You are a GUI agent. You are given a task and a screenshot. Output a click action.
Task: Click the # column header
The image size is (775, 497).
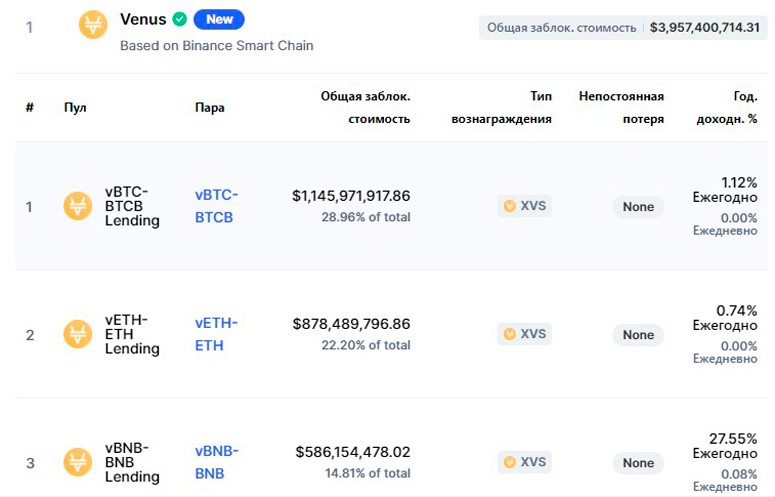tap(30, 107)
